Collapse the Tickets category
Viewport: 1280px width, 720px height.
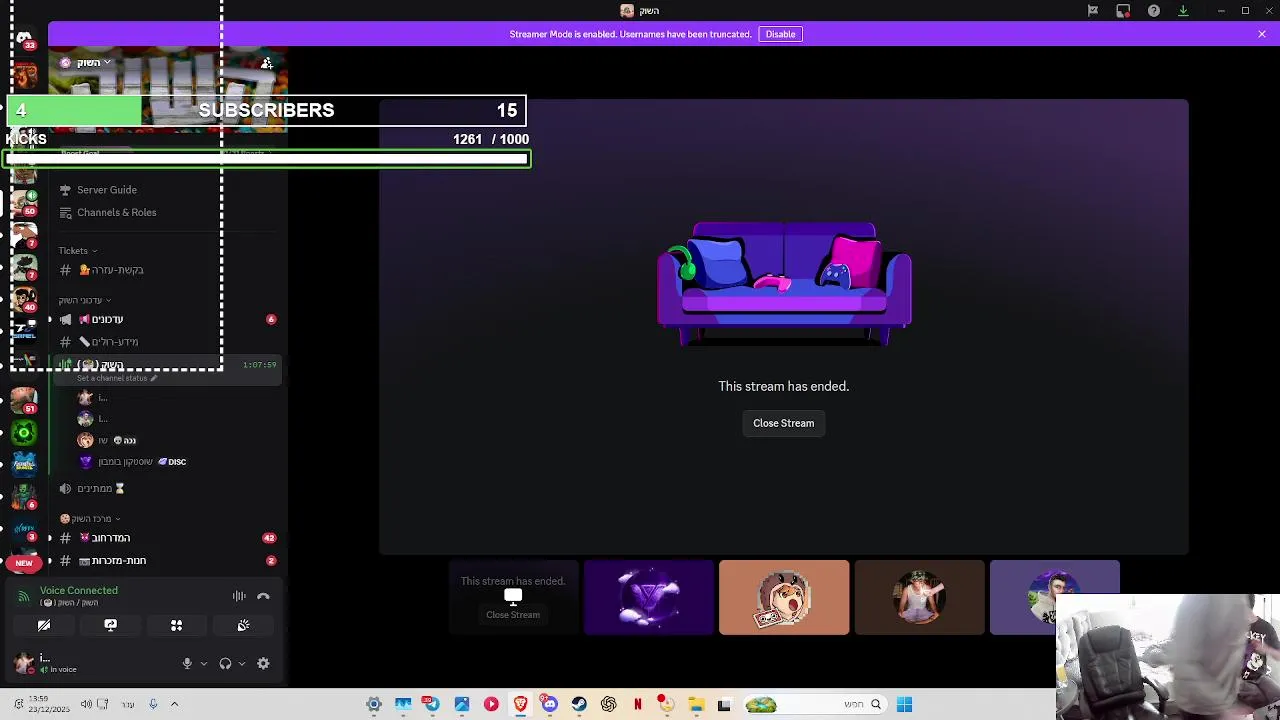78,251
